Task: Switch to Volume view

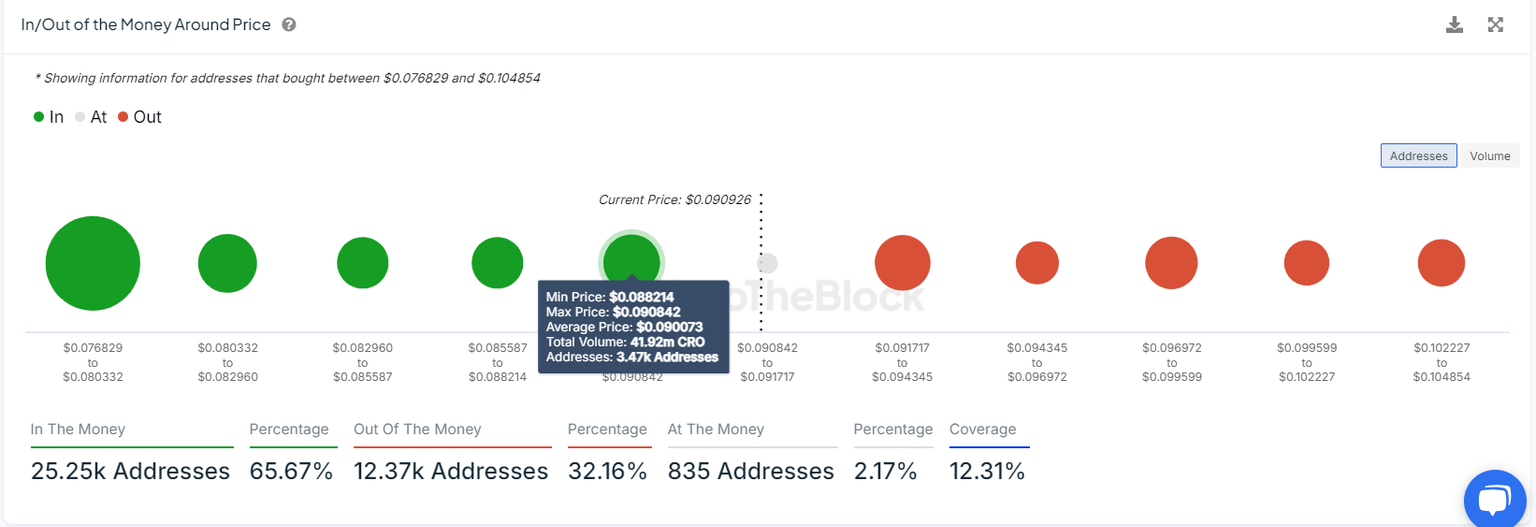Action: click(x=1489, y=156)
